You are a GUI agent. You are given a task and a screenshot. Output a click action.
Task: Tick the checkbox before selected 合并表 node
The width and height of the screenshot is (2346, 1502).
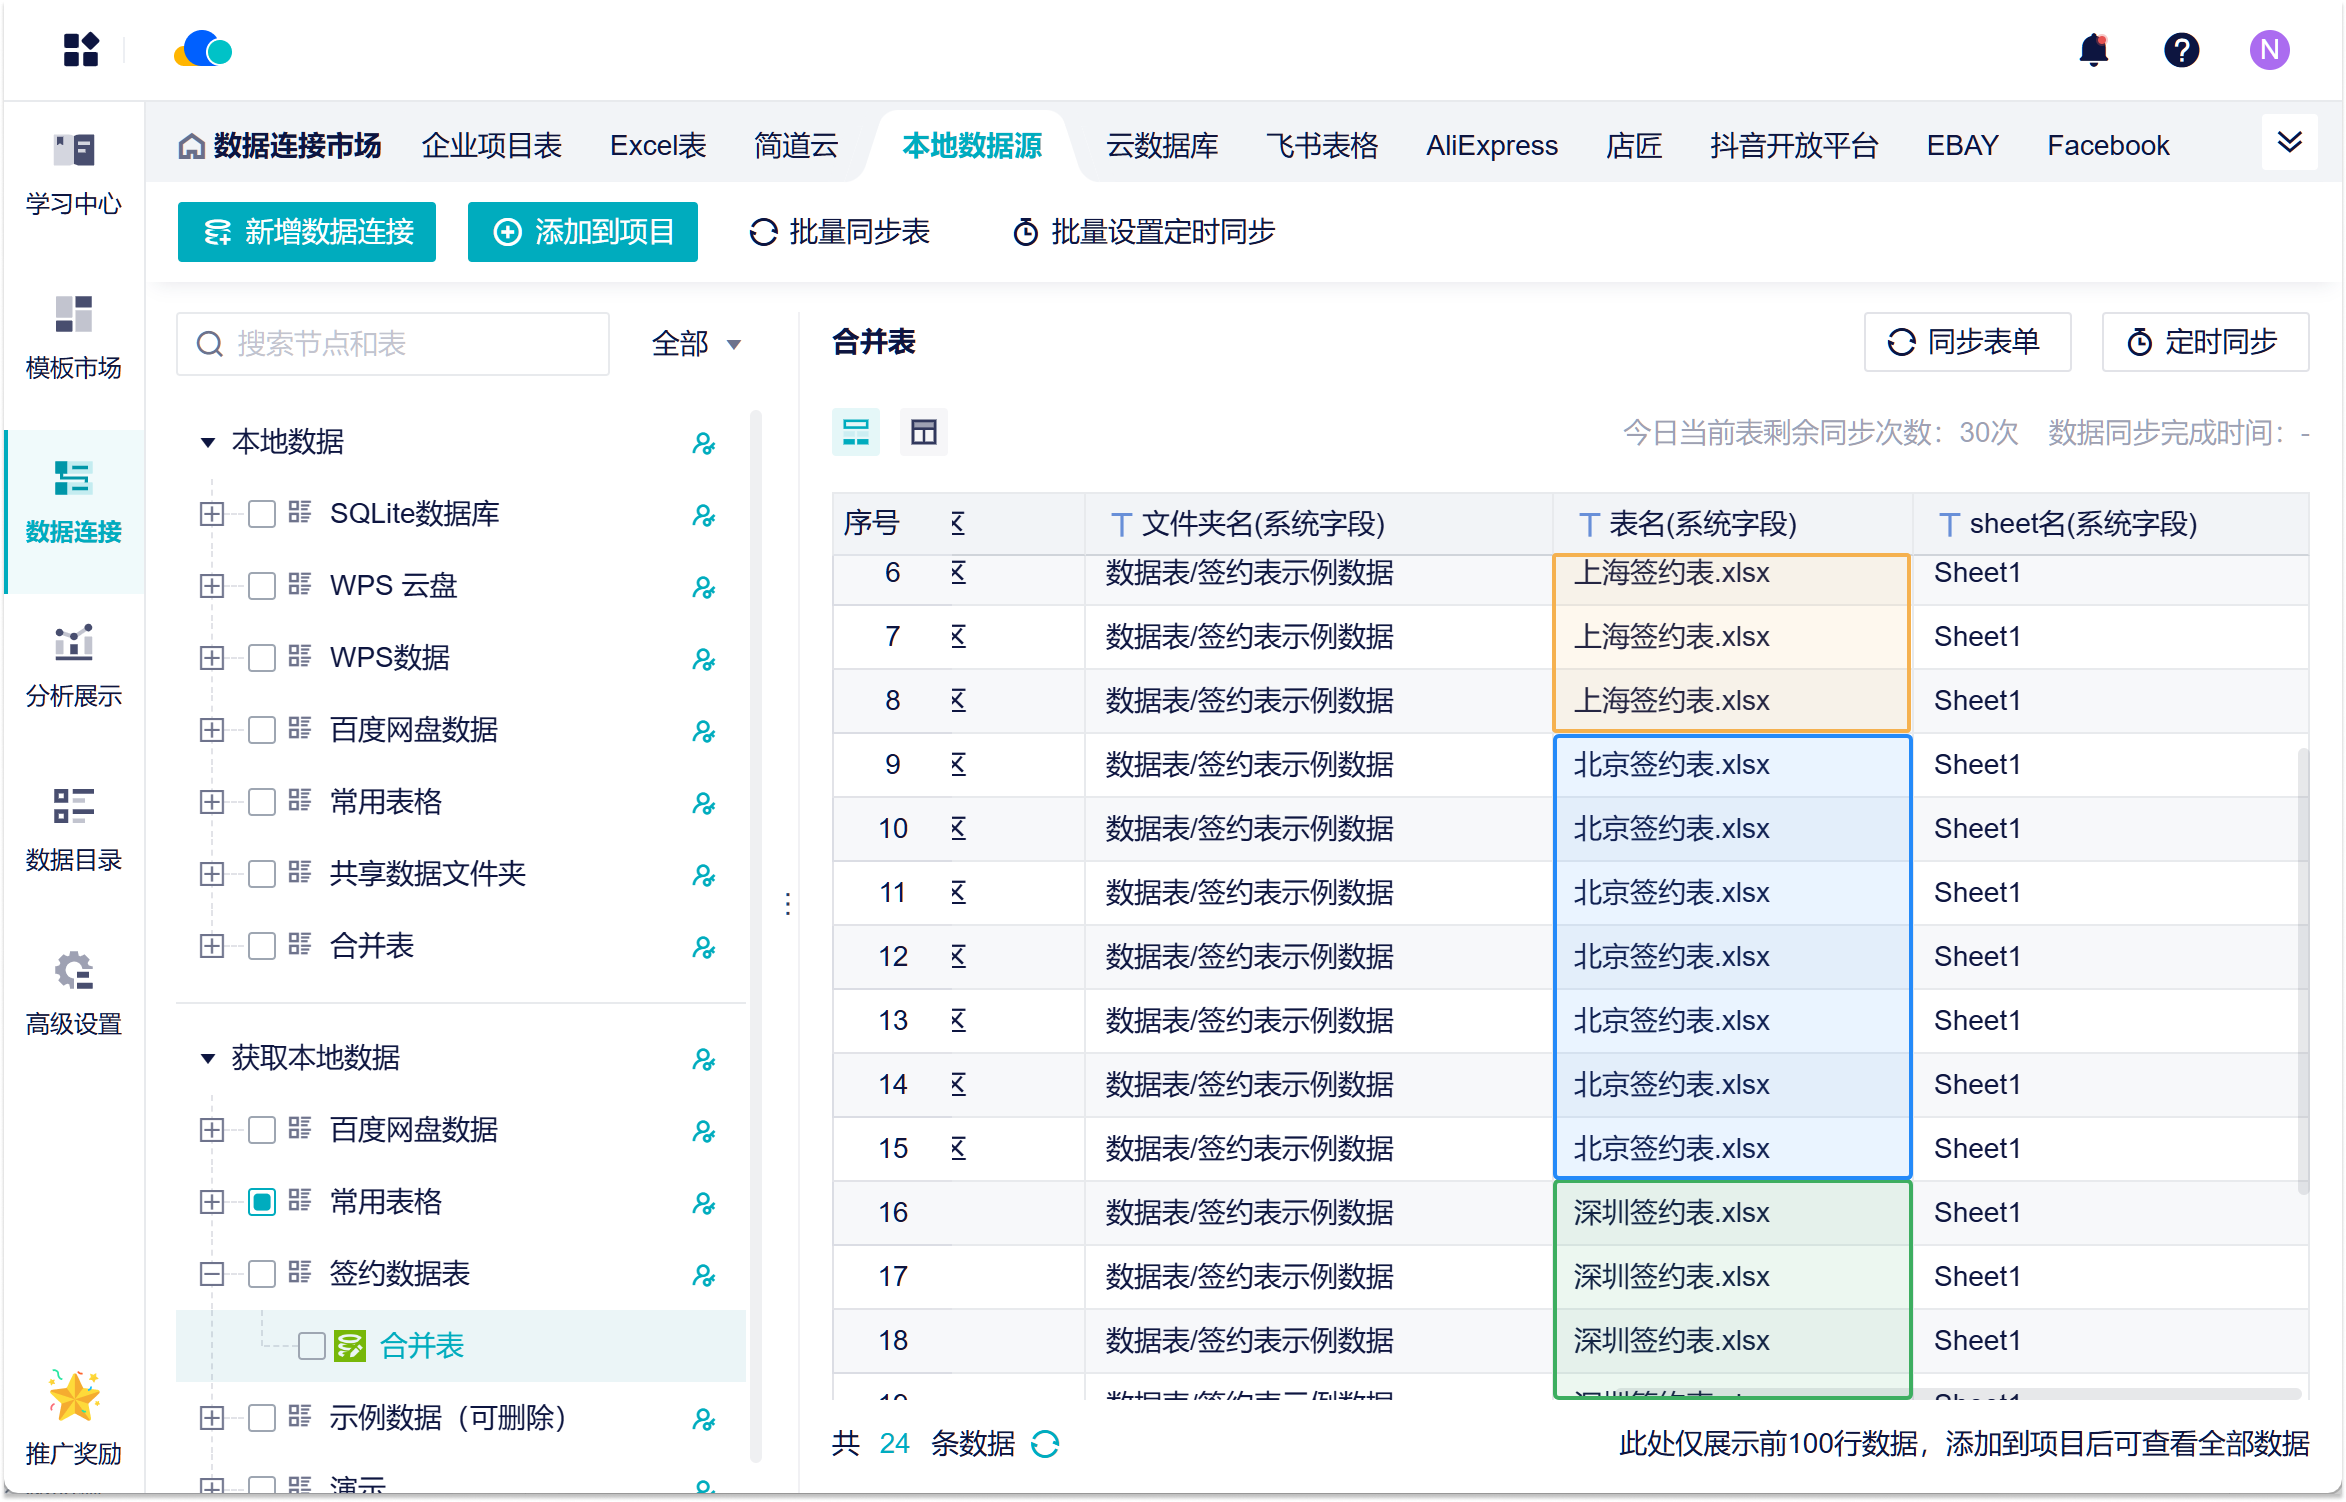click(312, 1346)
